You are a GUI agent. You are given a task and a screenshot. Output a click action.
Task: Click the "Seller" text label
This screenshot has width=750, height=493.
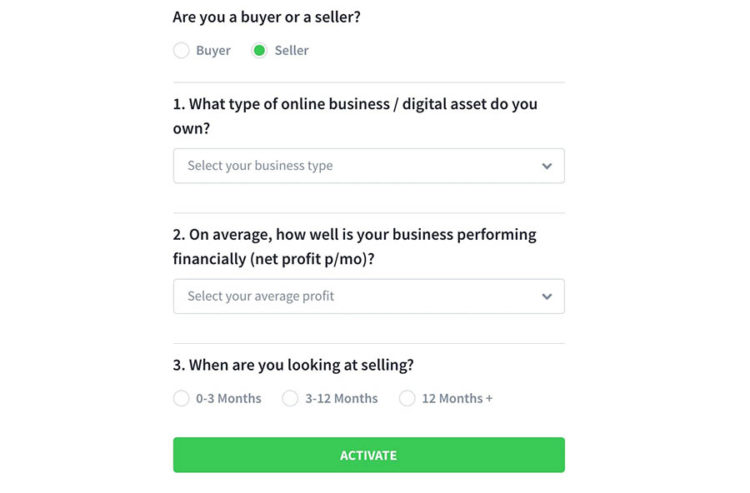(291, 51)
